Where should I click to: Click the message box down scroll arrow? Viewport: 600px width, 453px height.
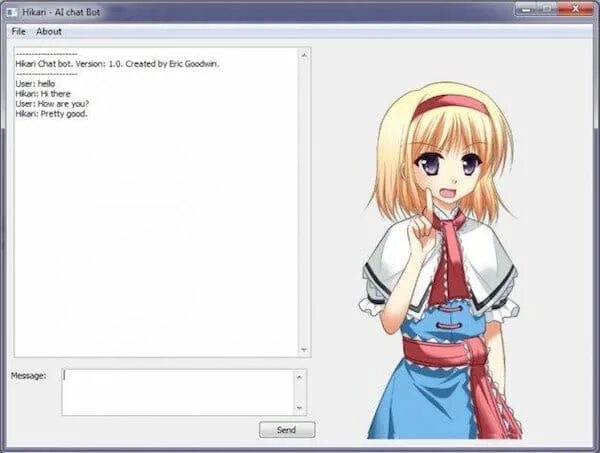(x=300, y=408)
